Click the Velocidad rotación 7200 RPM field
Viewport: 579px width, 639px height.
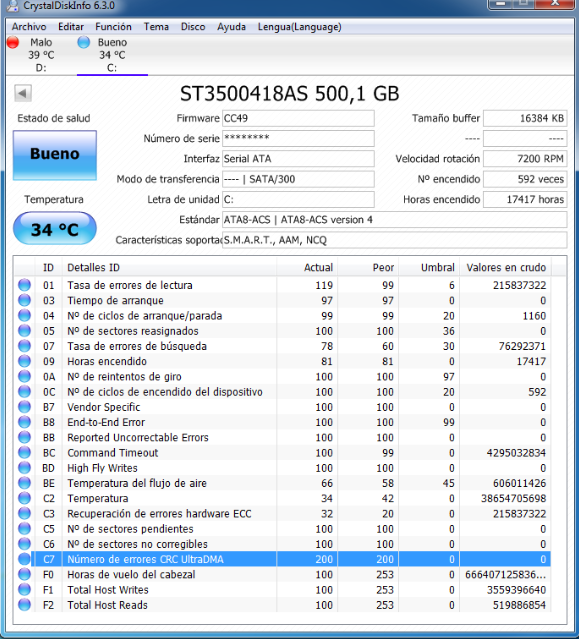coord(525,159)
